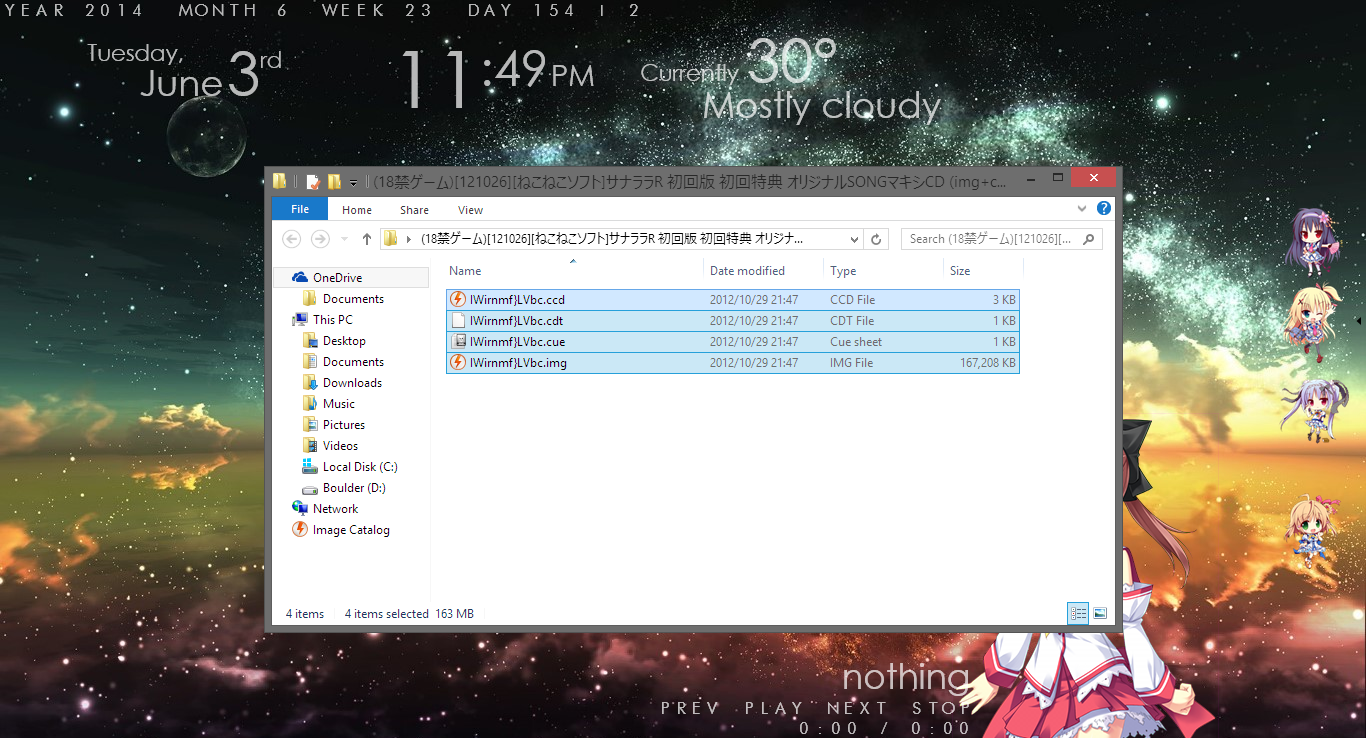Open the View ribbon tab

tap(470, 210)
